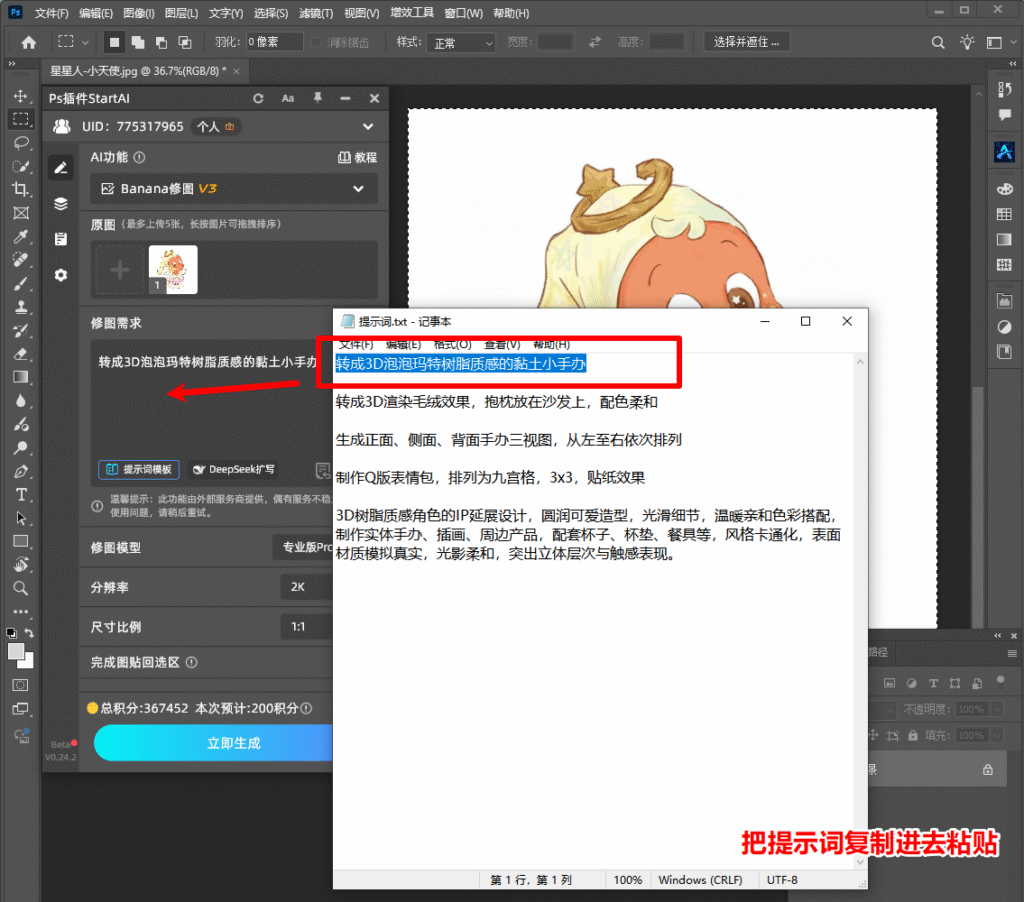
Task: Open the 窗口(W) menu
Action: coord(464,13)
